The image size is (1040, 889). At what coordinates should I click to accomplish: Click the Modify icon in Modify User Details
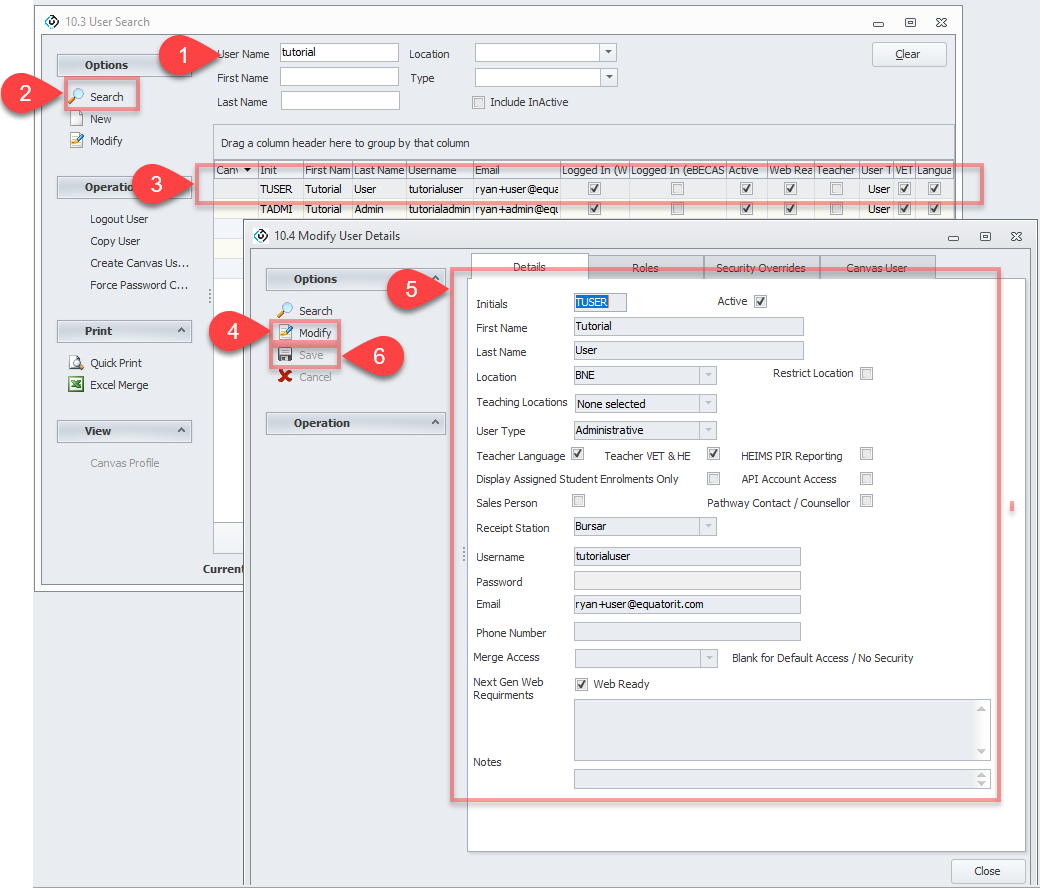286,332
